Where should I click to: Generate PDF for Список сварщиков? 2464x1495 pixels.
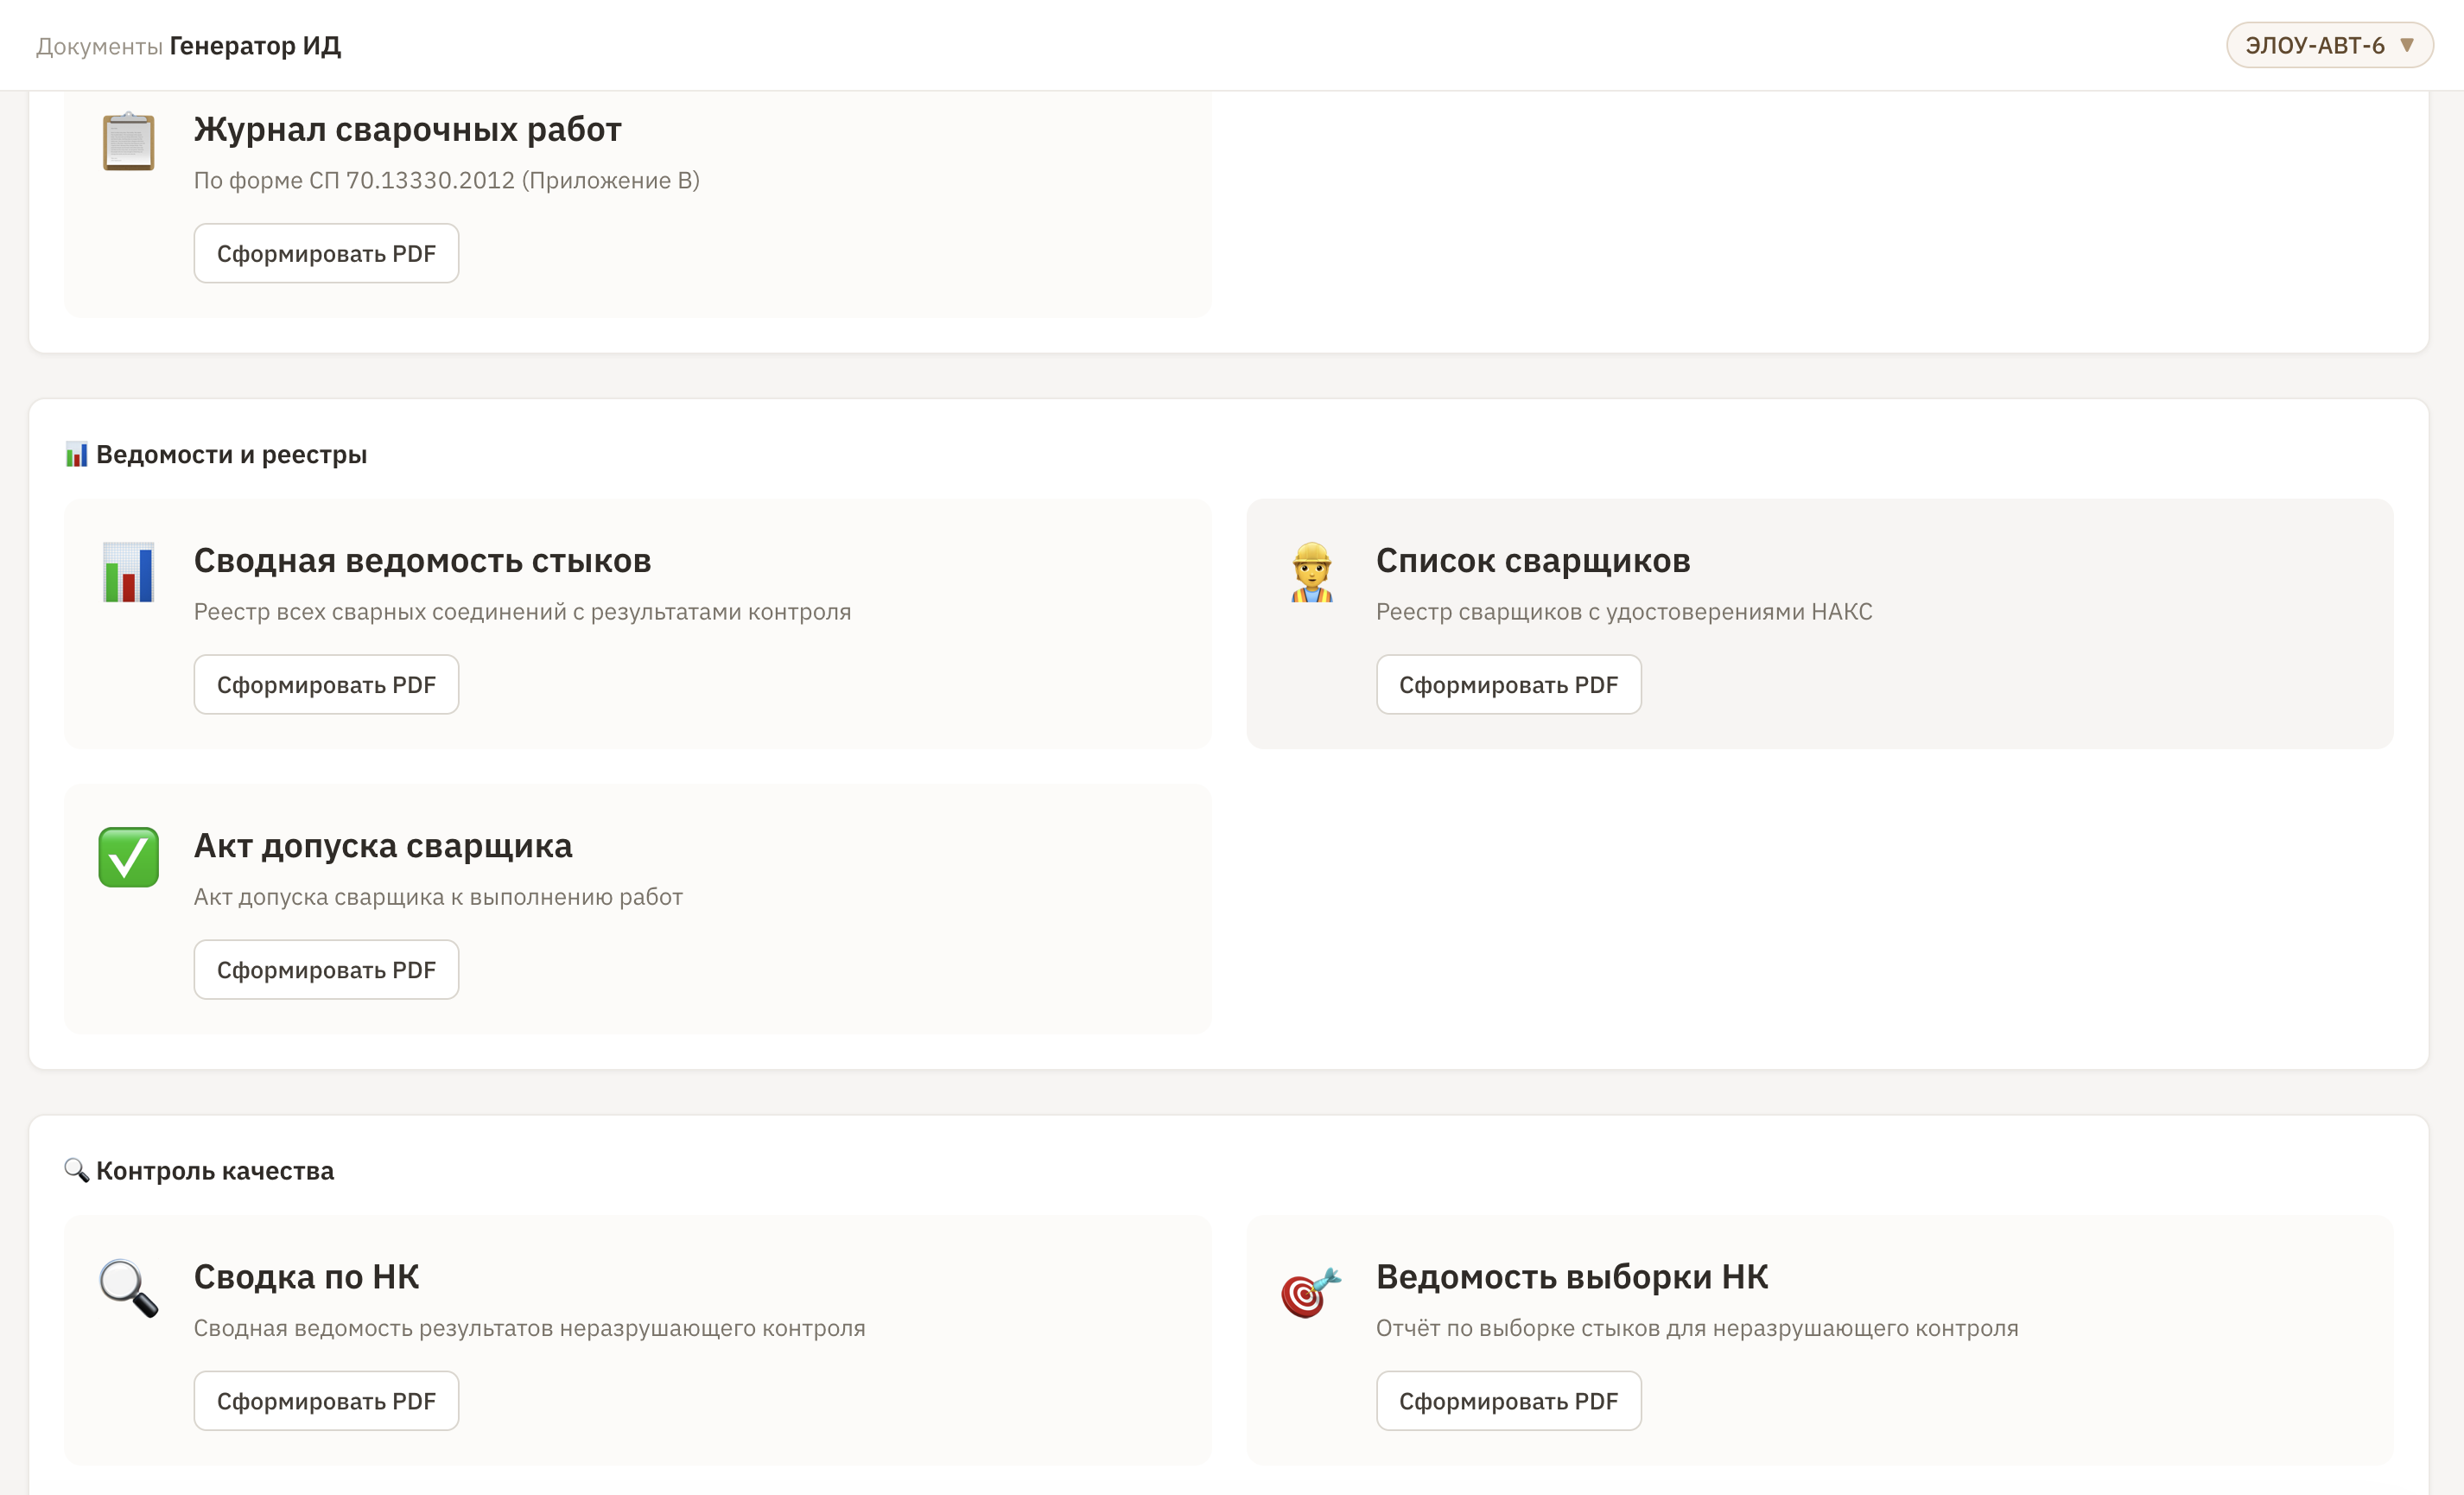[x=1508, y=684]
